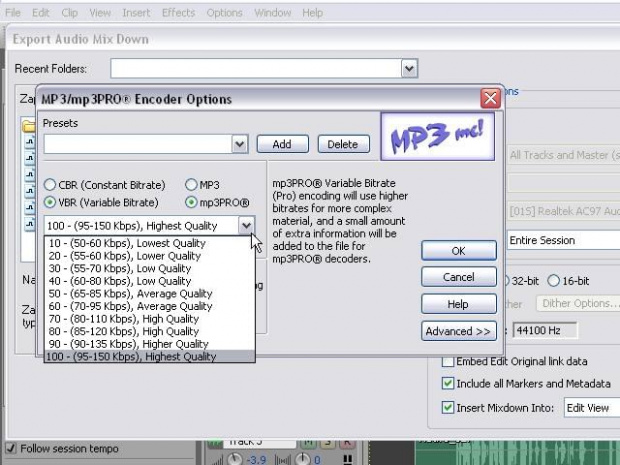Choose 100 - (95-150 Kbps), Highest Quality in list
Screen dimensions: 620x465
pyautogui.click(x=149, y=356)
